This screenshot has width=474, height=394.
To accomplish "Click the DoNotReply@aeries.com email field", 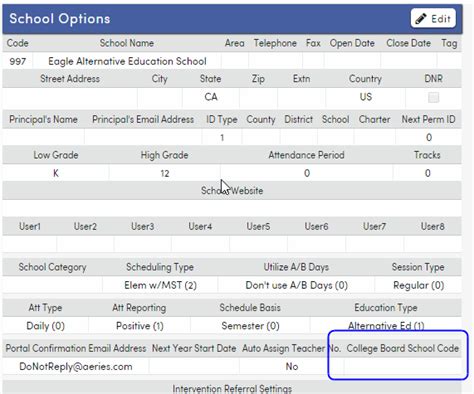I will (x=76, y=367).
